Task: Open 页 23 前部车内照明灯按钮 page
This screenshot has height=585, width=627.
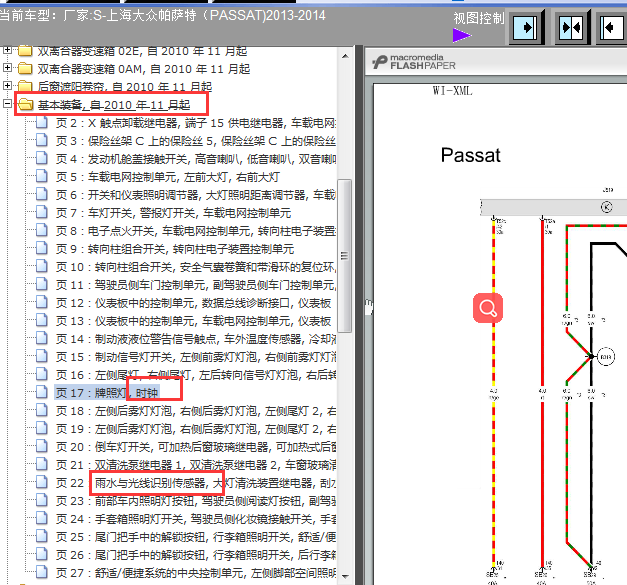Action: coord(196,501)
